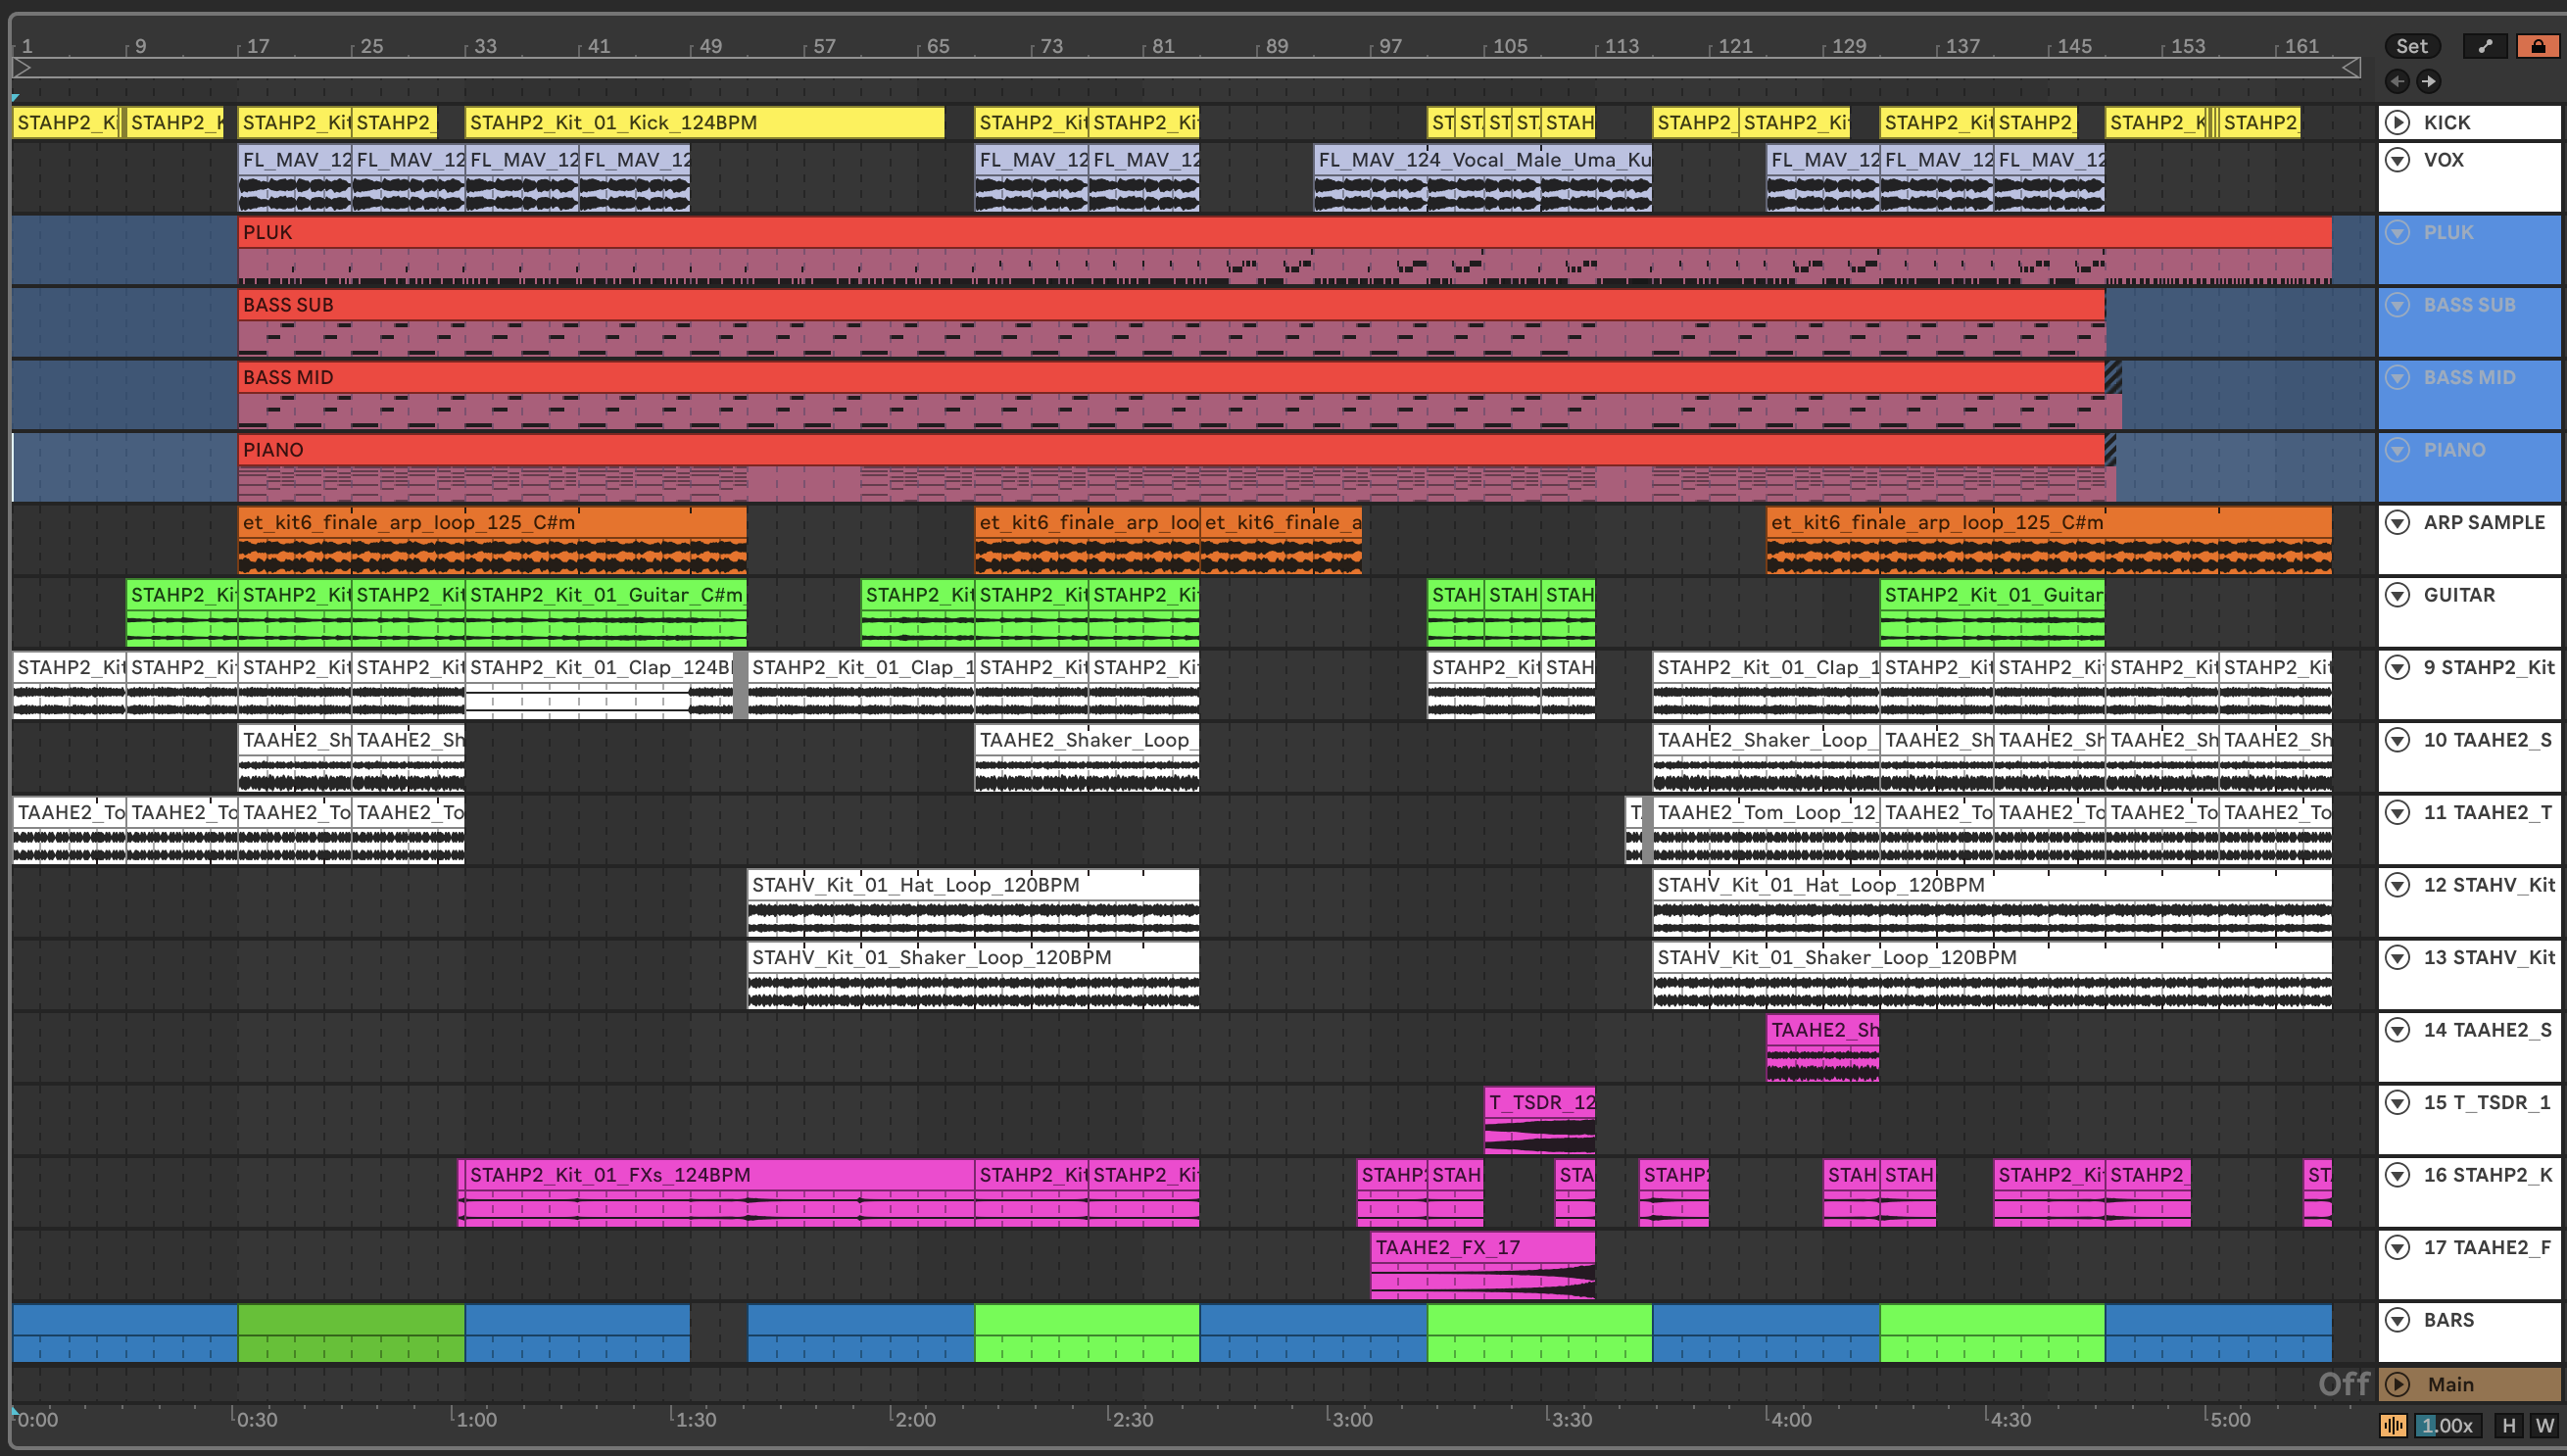Select the T_TSDR clip on track 15
Viewport: 2567px width, 1456px height.
pos(1540,1102)
